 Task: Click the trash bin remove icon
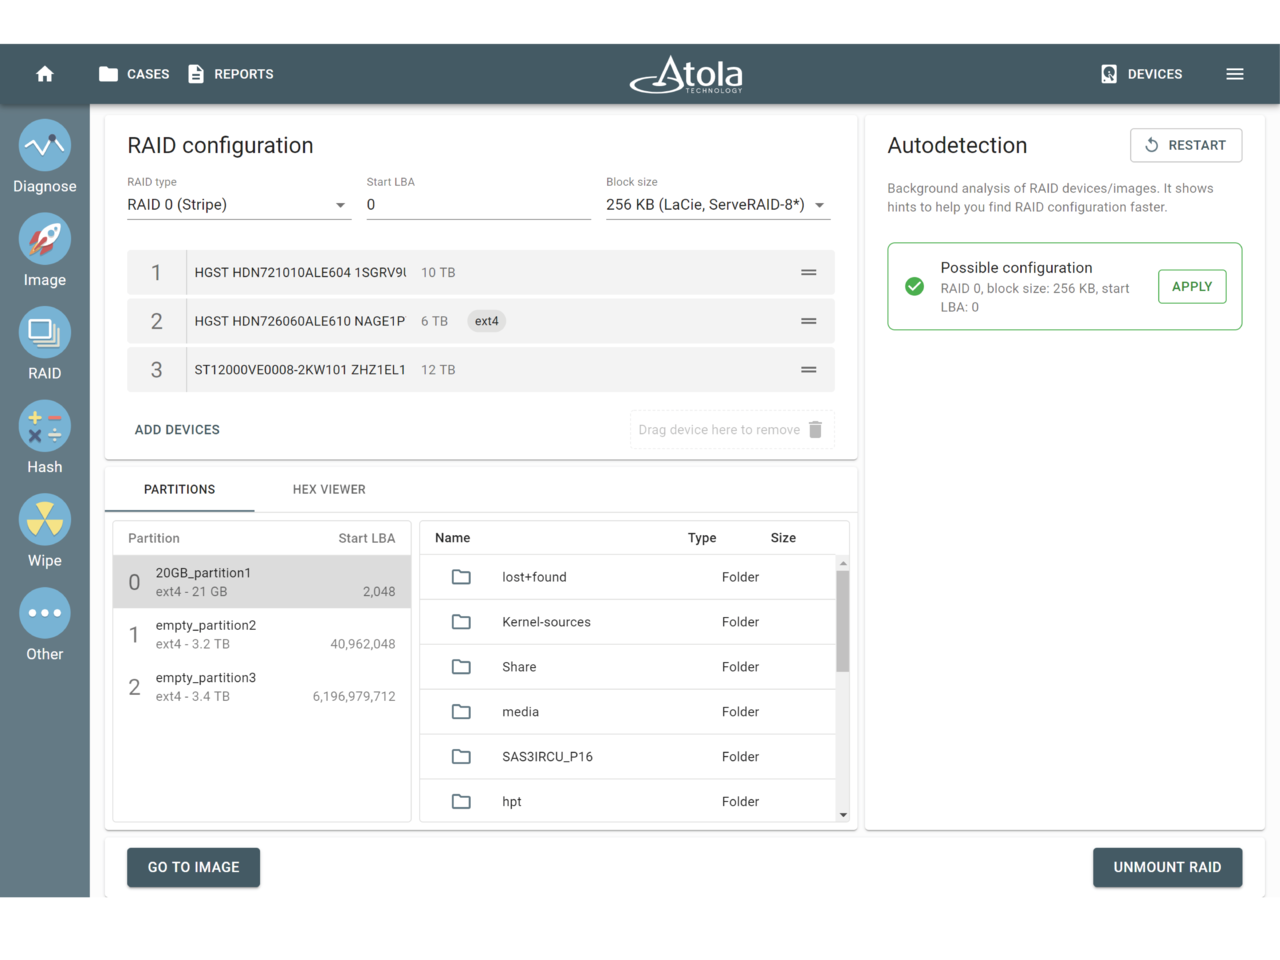pyautogui.click(x=815, y=430)
